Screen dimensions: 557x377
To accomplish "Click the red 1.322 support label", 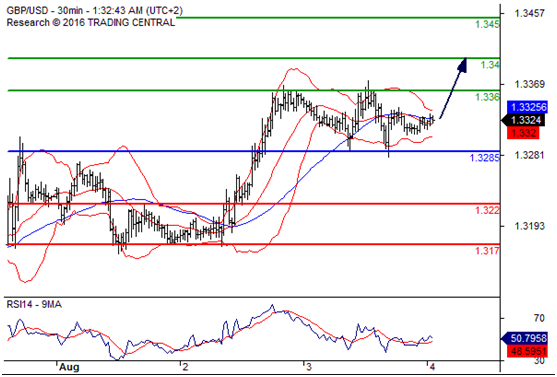I will click(487, 210).
